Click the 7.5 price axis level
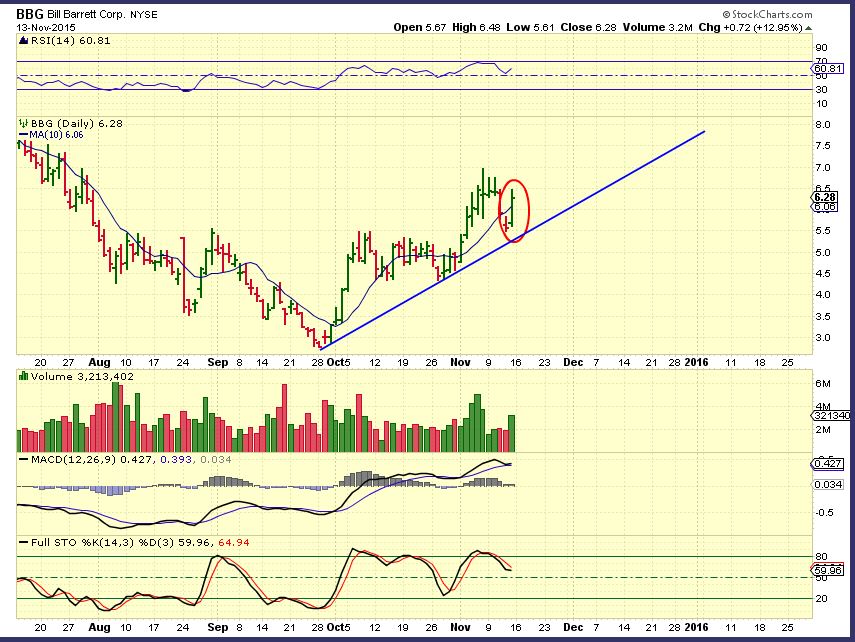 click(x=822, y=146)
